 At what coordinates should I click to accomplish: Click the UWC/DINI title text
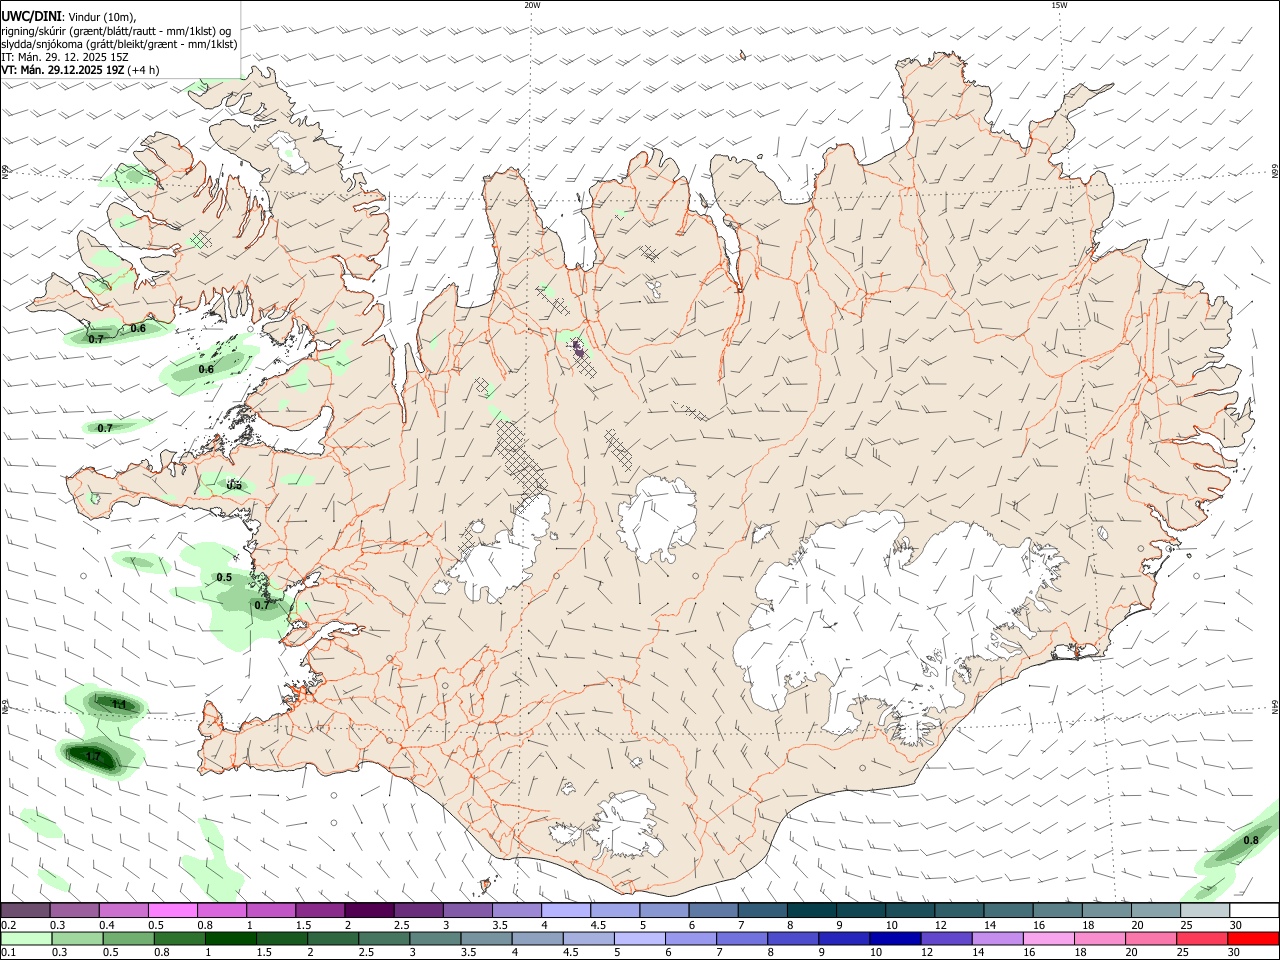pos(31,16)
